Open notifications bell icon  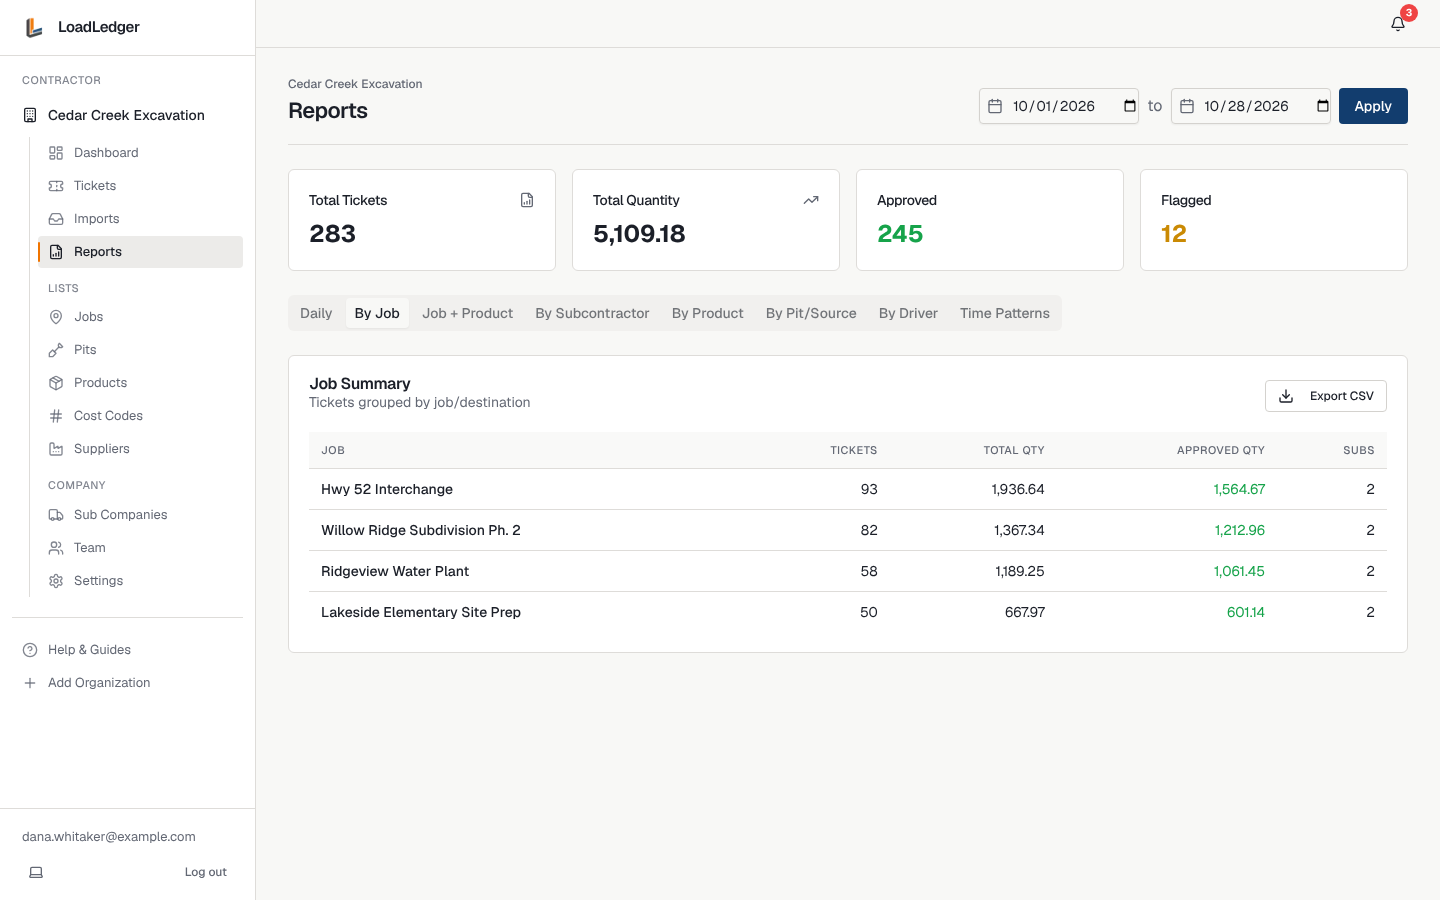click(1398, 24)
